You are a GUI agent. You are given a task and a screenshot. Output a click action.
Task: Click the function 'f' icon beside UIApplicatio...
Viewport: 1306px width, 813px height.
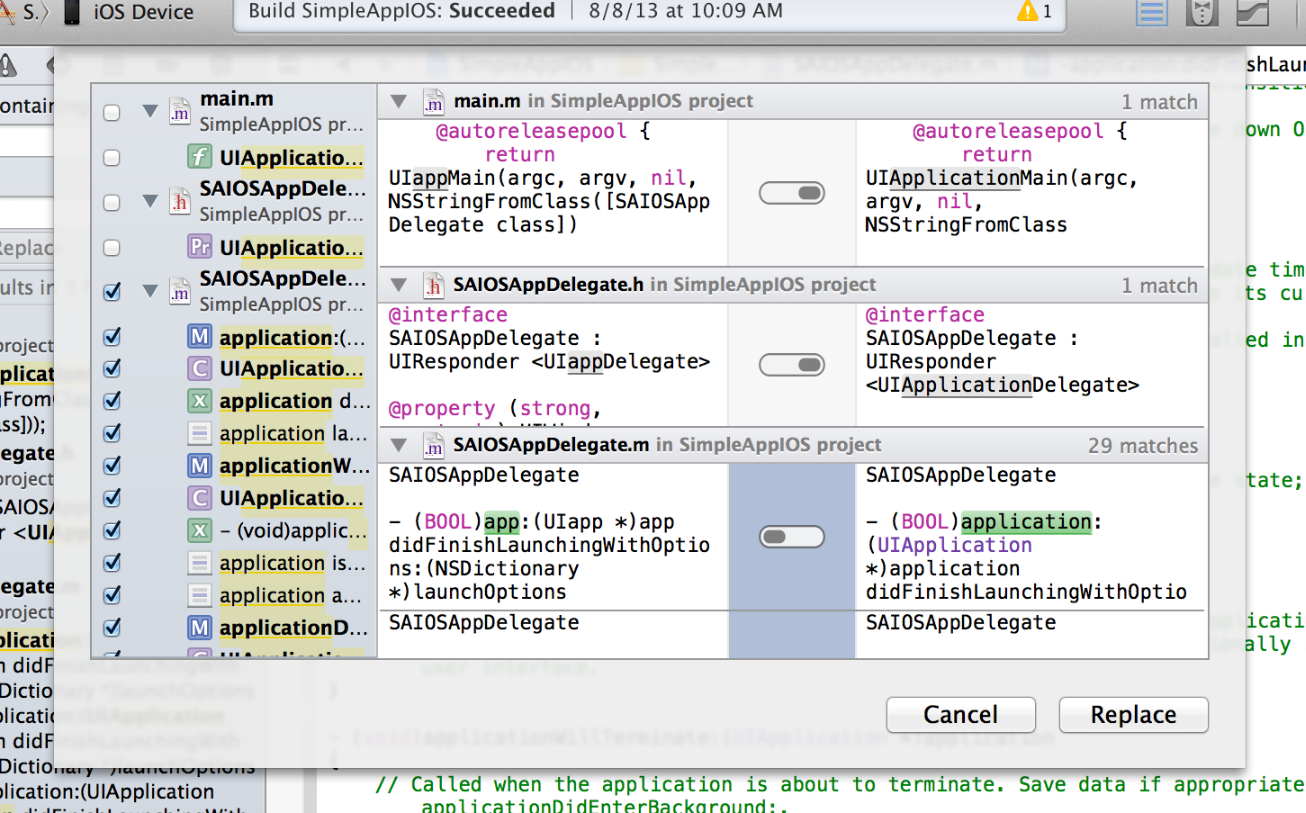coord(199,158)
